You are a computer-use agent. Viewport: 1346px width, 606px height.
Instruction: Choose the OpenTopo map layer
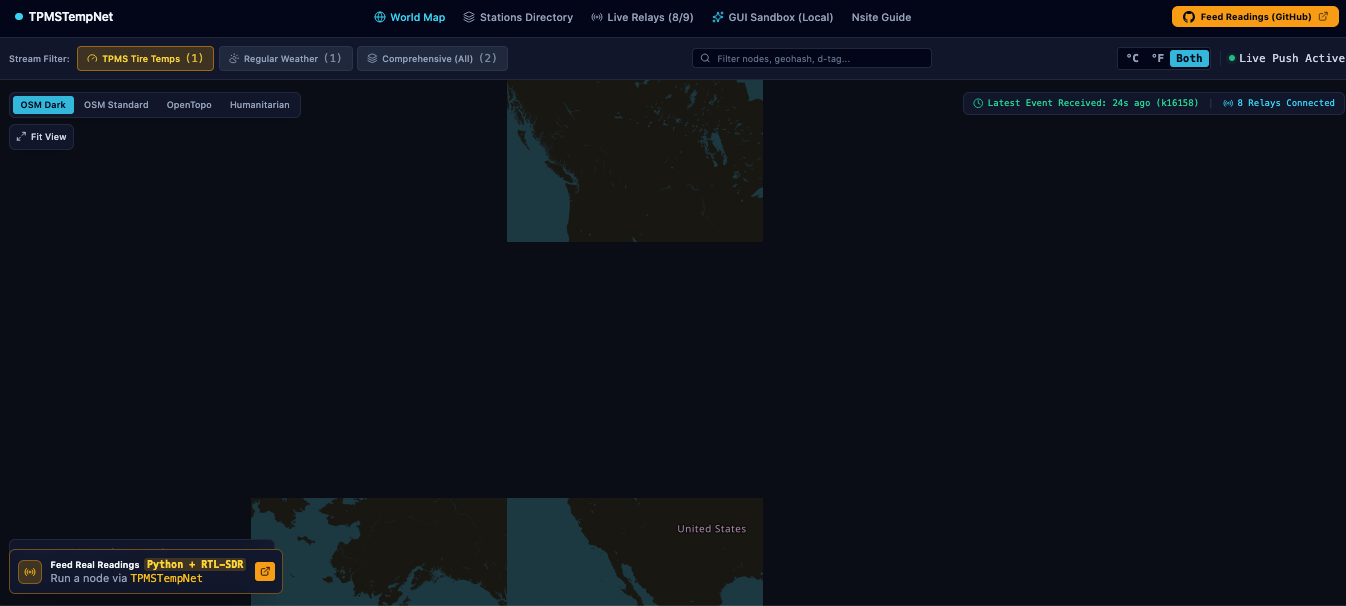(189, 105)
